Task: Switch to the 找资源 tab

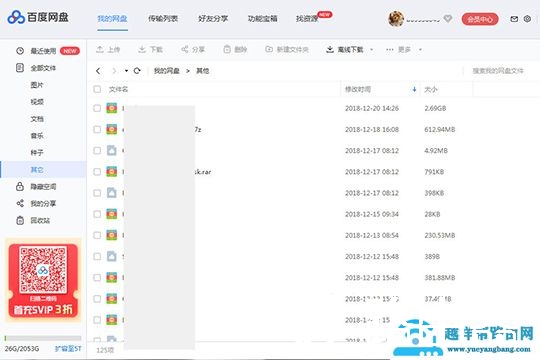Action: 307,19
